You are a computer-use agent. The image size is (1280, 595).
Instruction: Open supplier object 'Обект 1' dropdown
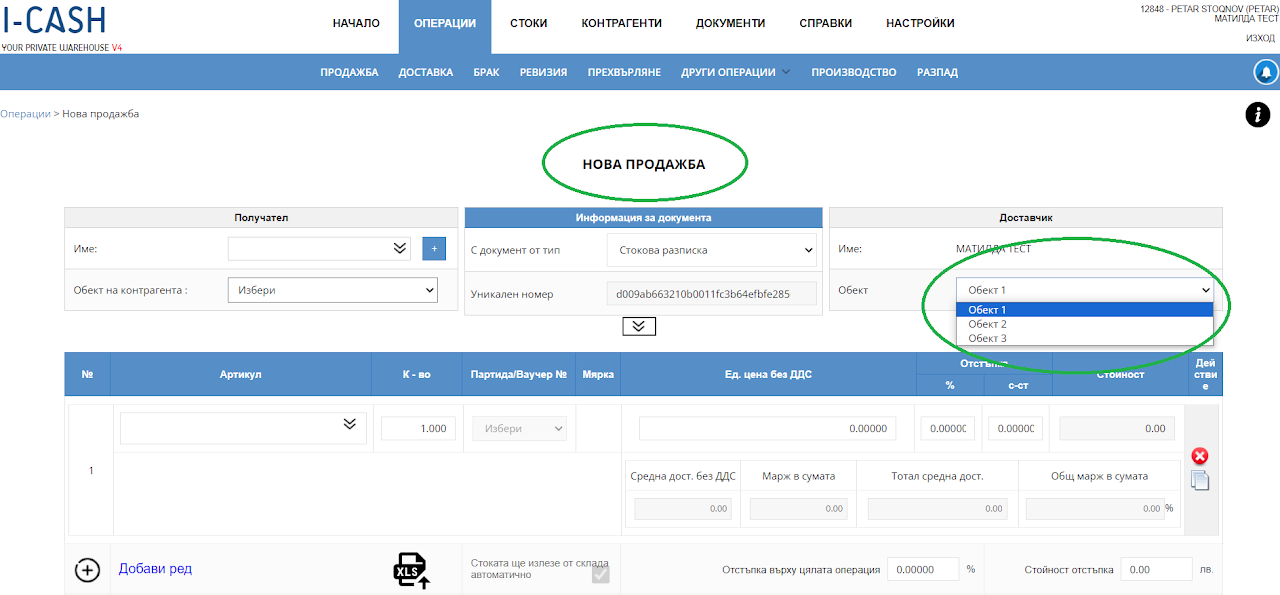1085,290
